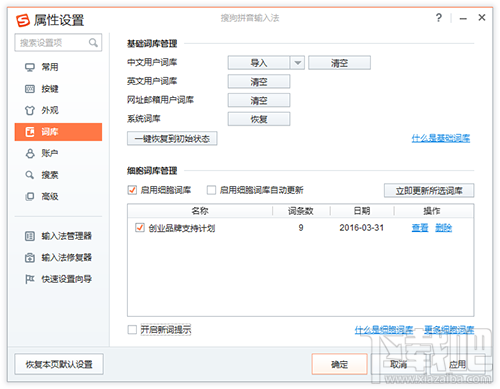
Task: Click 删除 link for 创业品牌支持计划
Action: click(444, 228)
